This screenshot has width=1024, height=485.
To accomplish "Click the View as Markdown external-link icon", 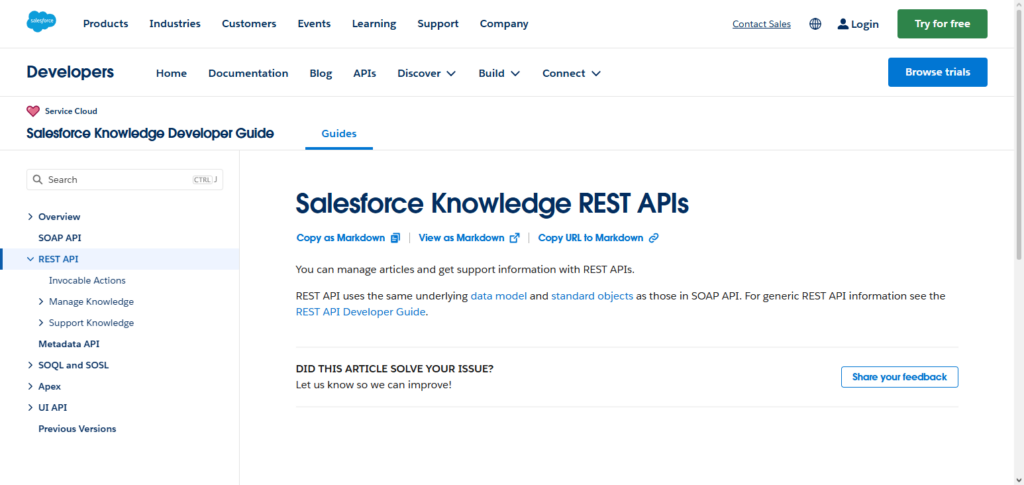I will point(515,238).
